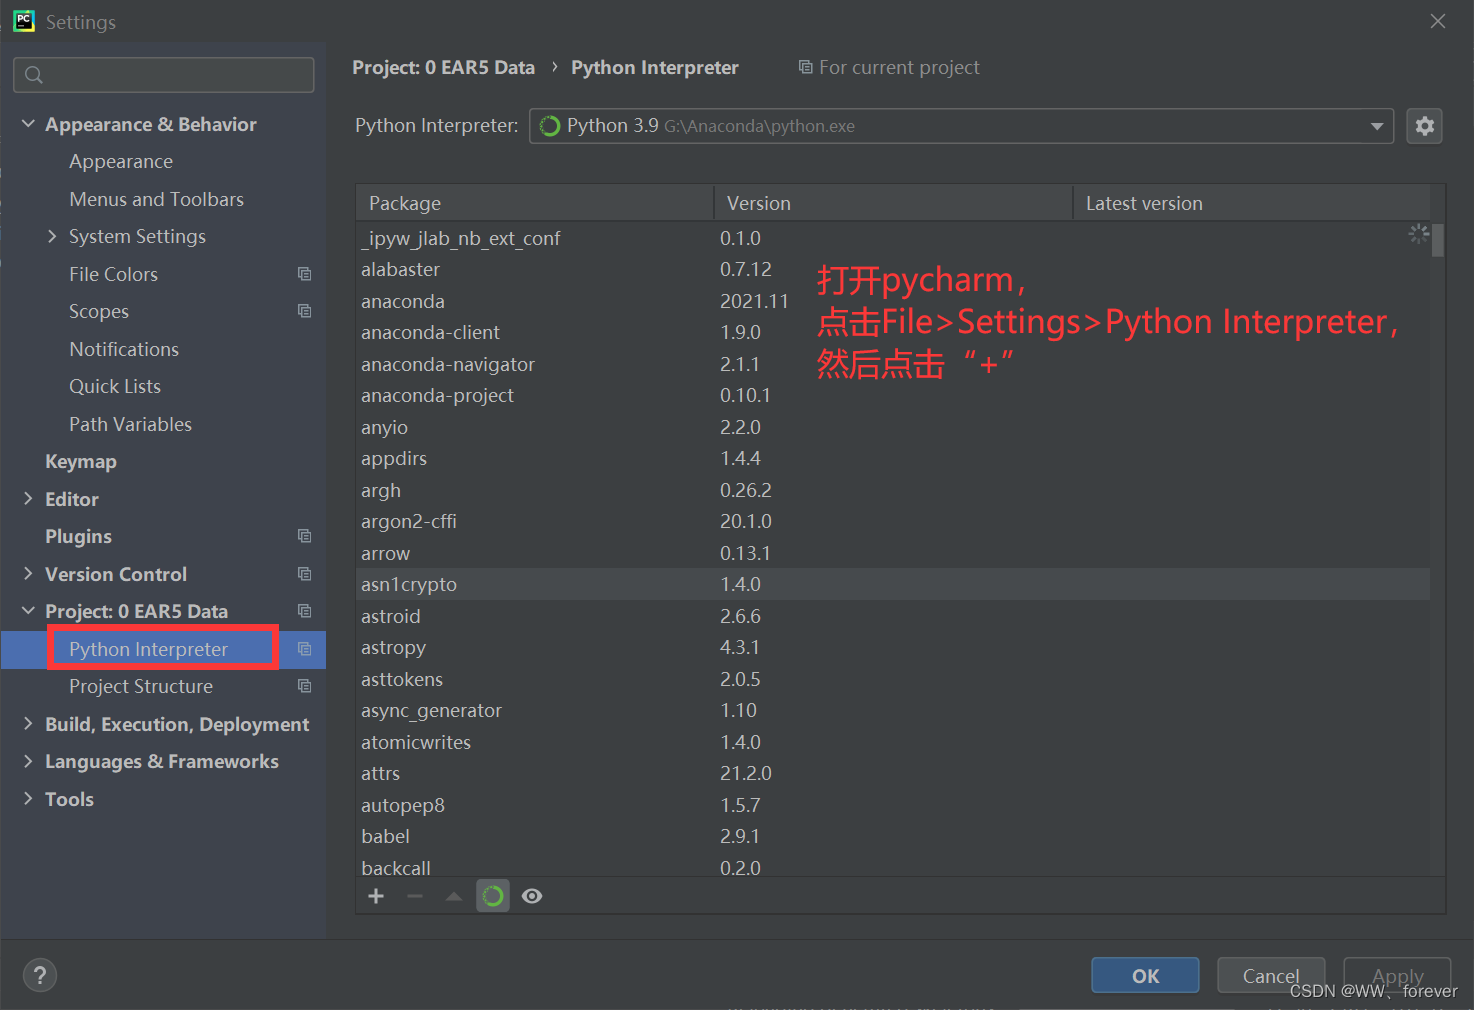Click the per-project icon beside Version Control
1474x1010 pixels.
[x=305, y=574]
